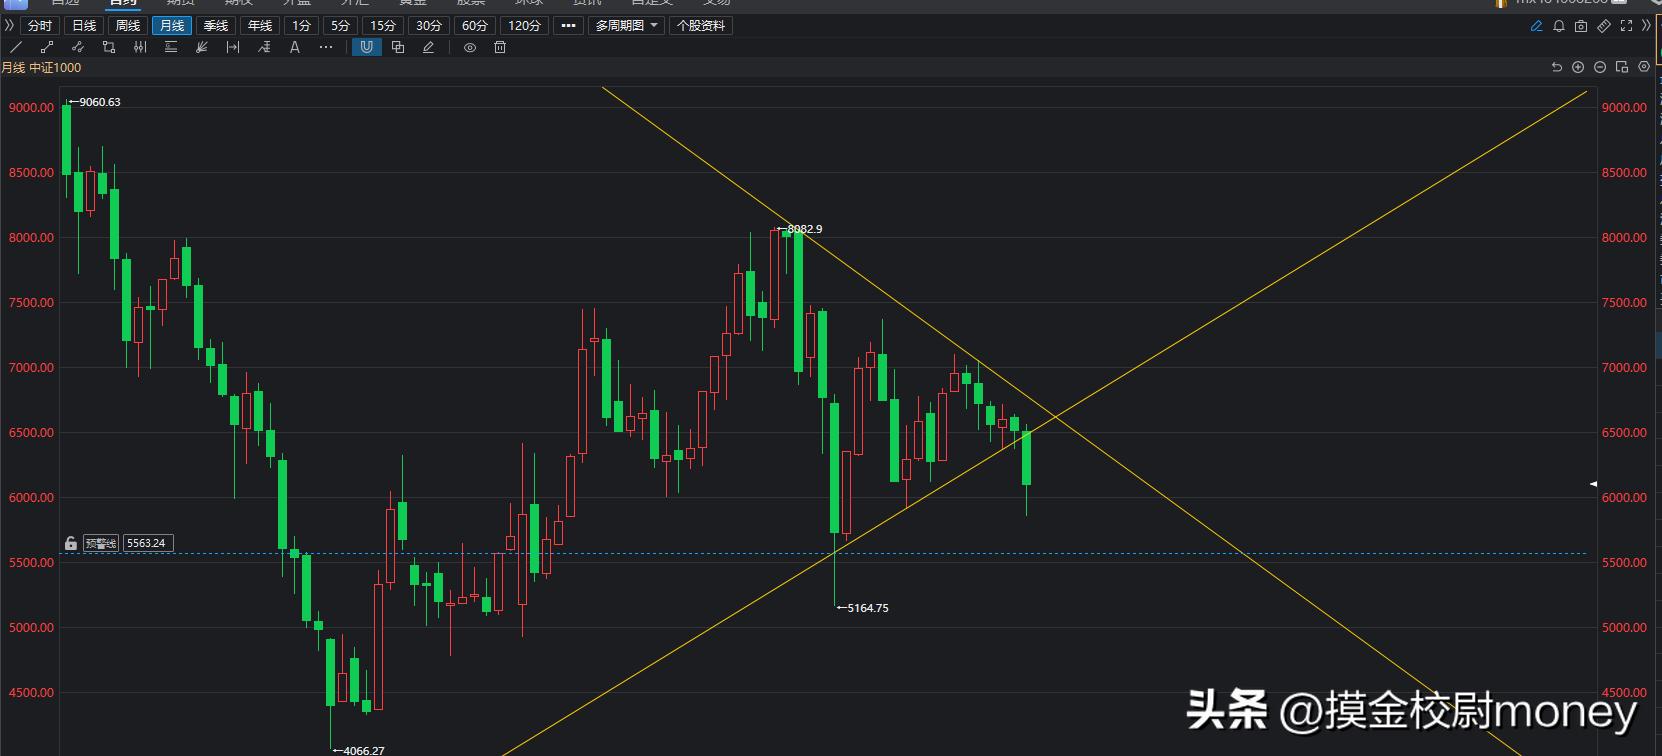Click the overlapping squares copy icon
The width and height of the screenshot is (1662, 756).
coord(398,47)
